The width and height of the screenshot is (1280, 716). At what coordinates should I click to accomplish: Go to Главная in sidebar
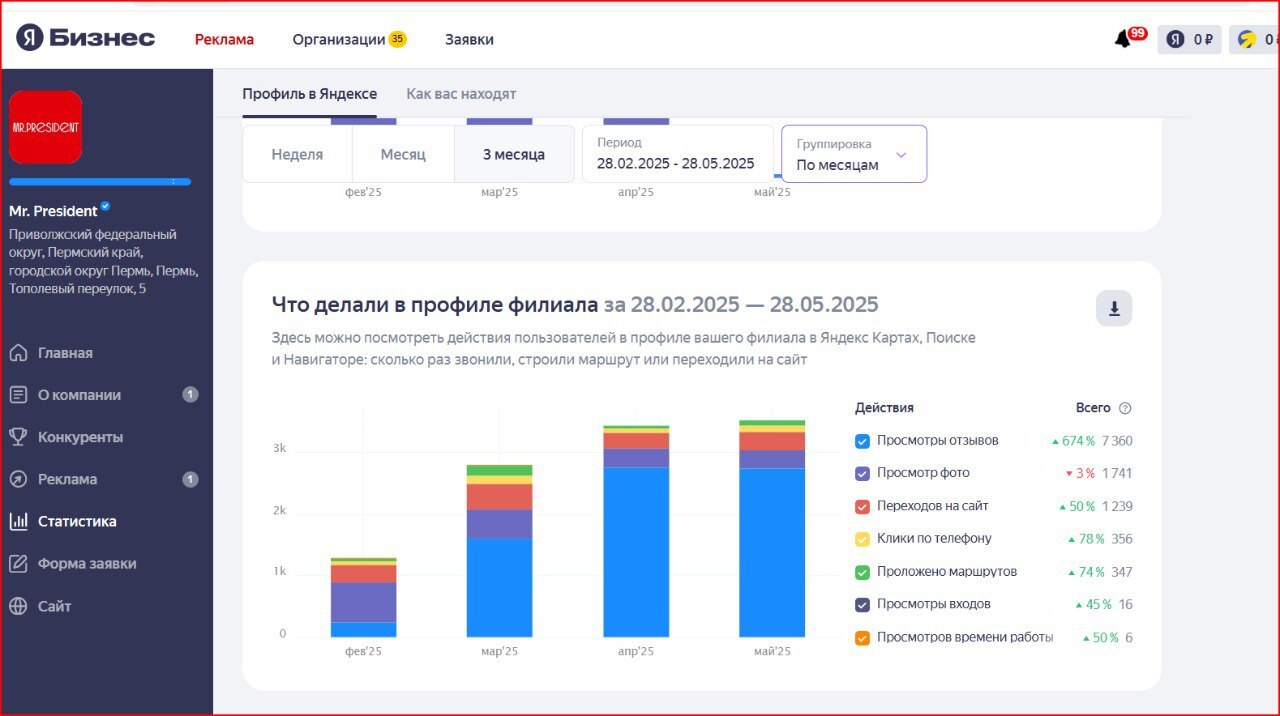pyautogui.click(x=65, y=353)
